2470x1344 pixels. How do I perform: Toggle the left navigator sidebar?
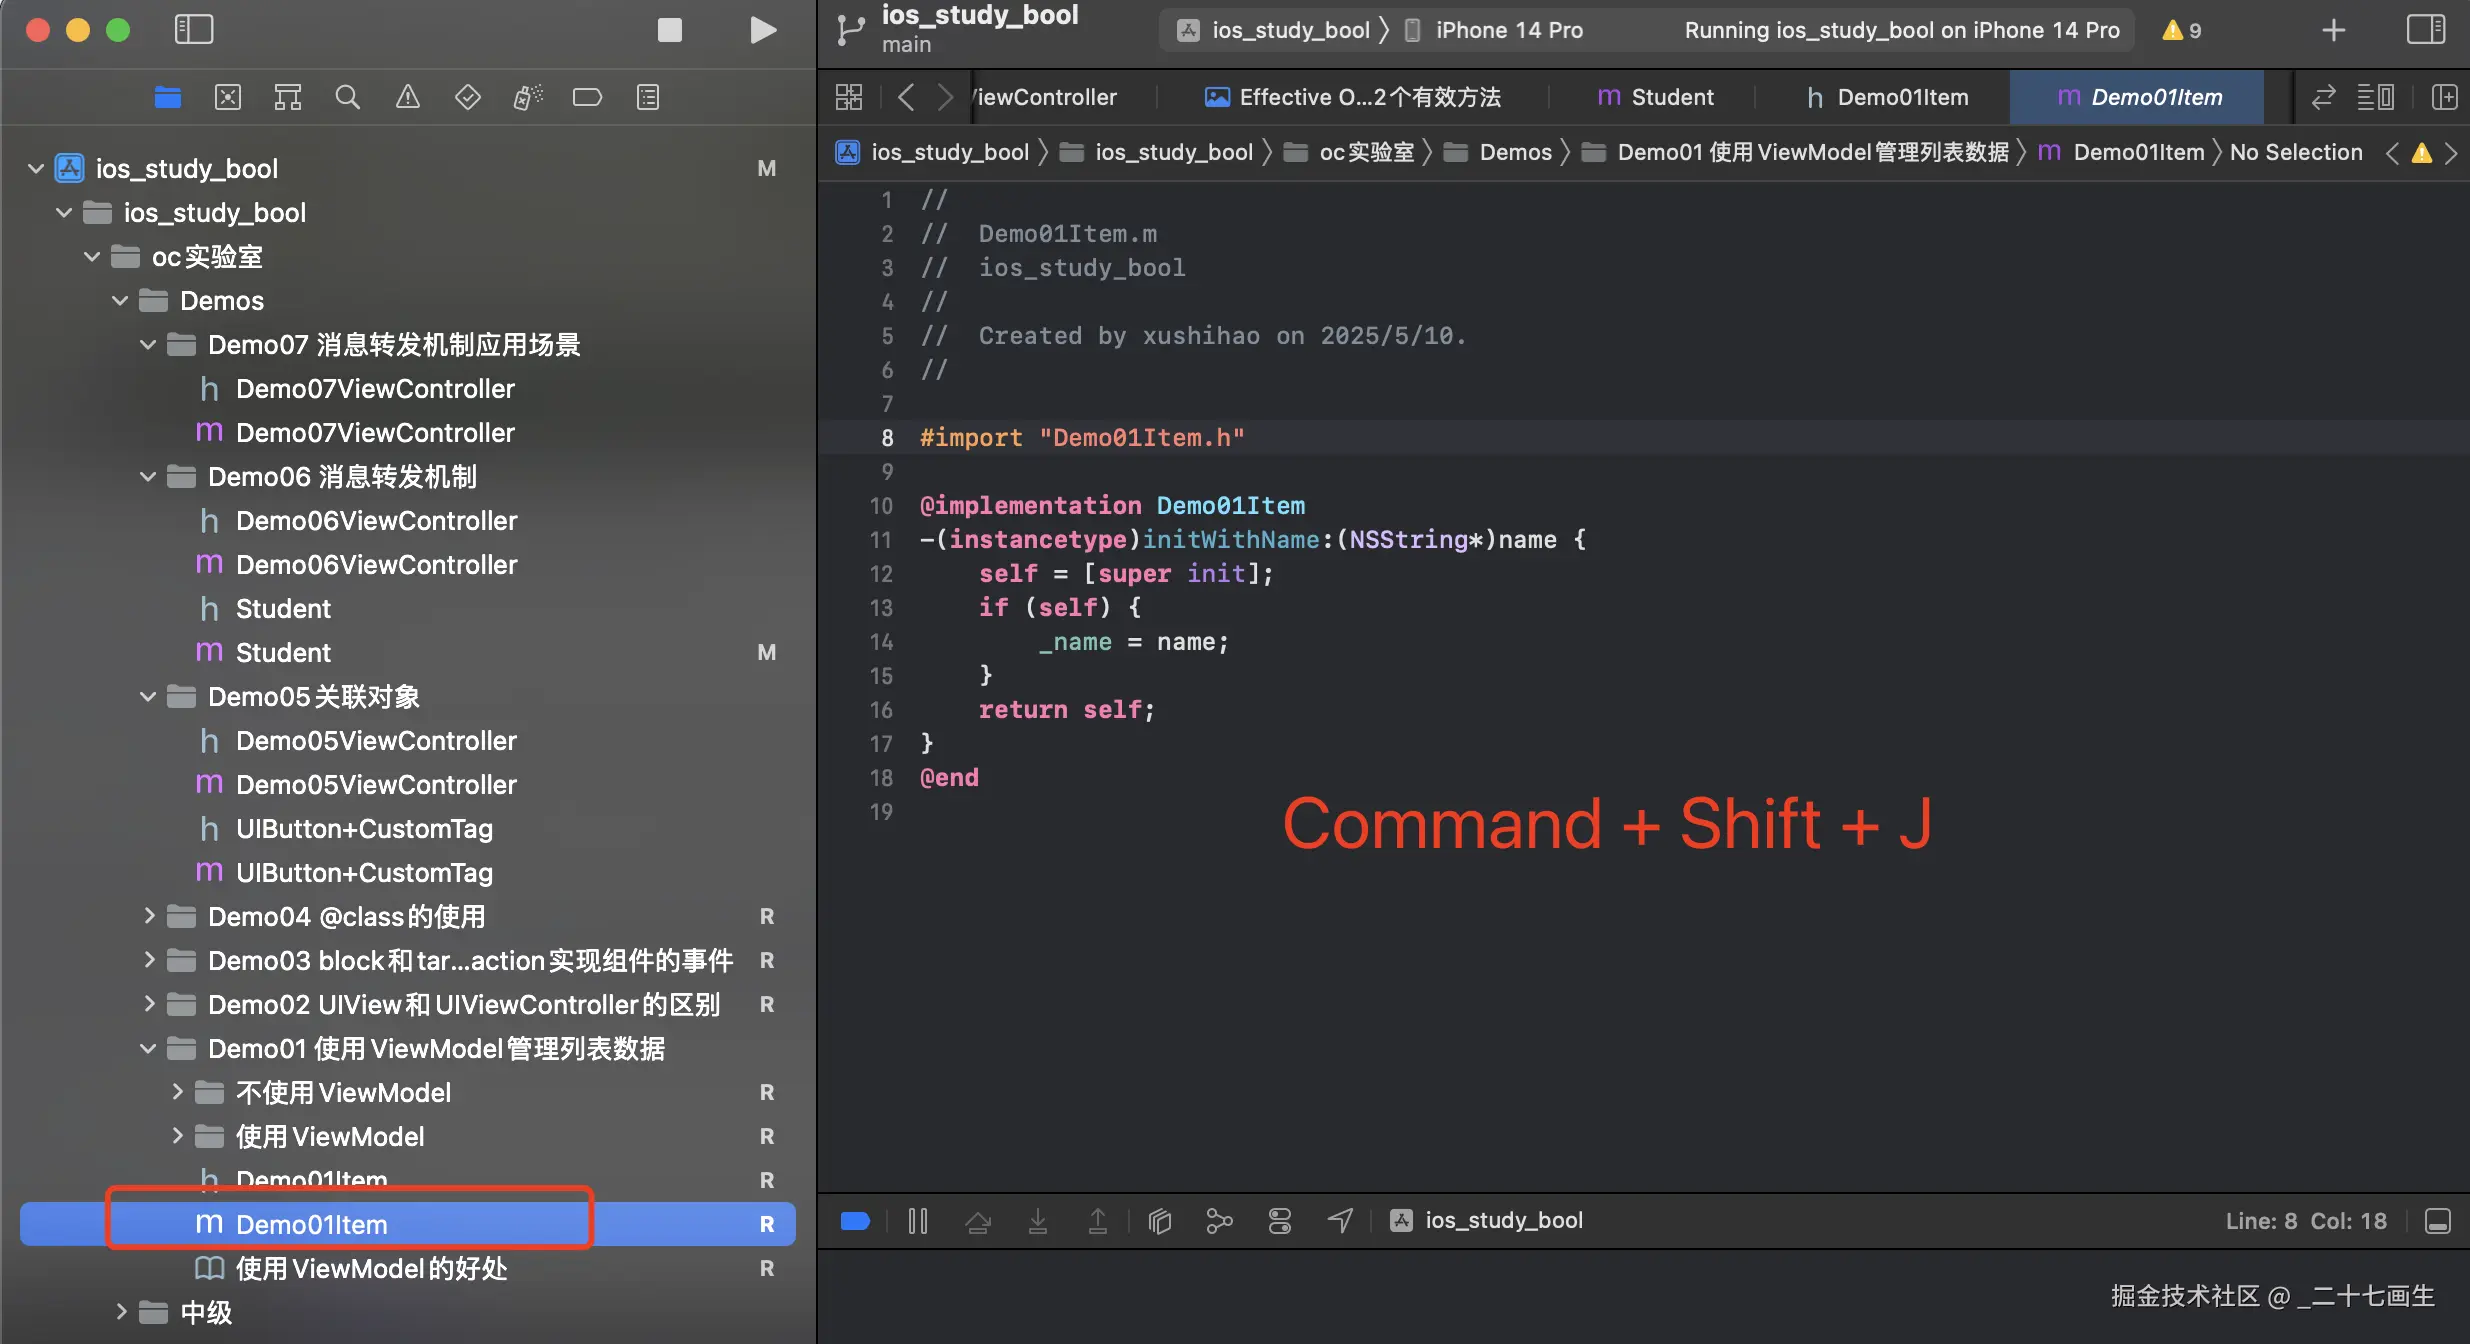pos(194,30)
